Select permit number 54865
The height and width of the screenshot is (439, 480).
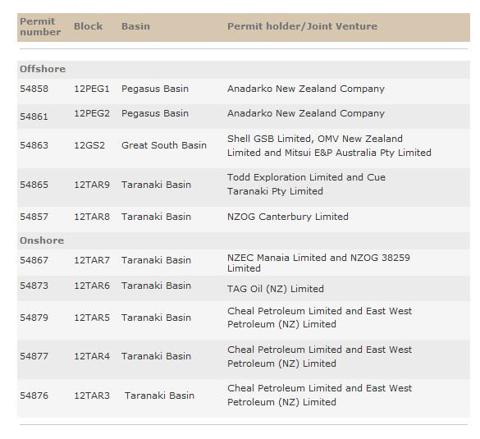(34, 185)
